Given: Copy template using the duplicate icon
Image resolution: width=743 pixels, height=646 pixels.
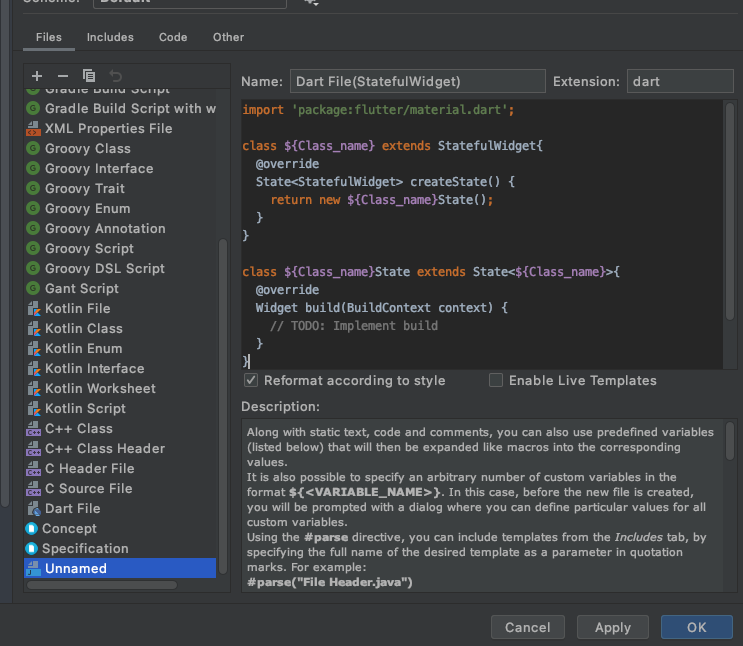Looking at the screenshot, I should (89, 76).
